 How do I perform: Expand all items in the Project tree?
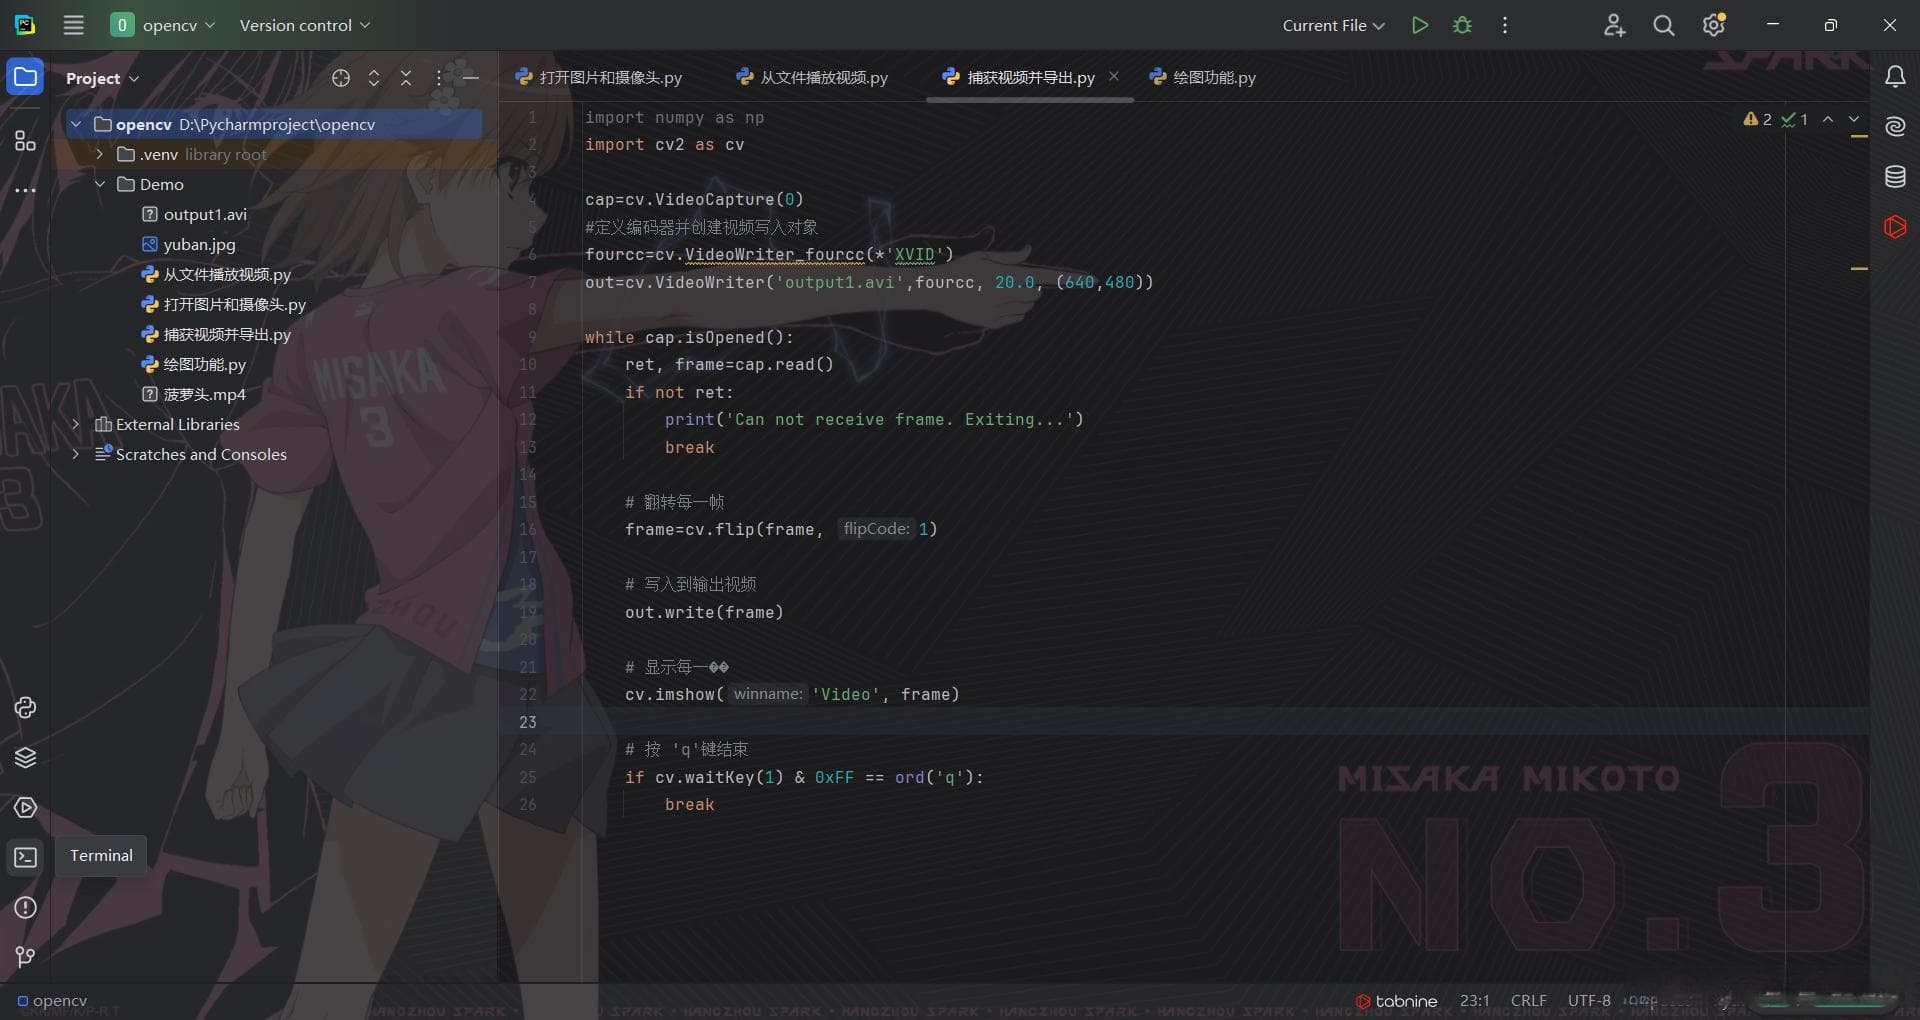pyautogui.click(x=374, y=78)
